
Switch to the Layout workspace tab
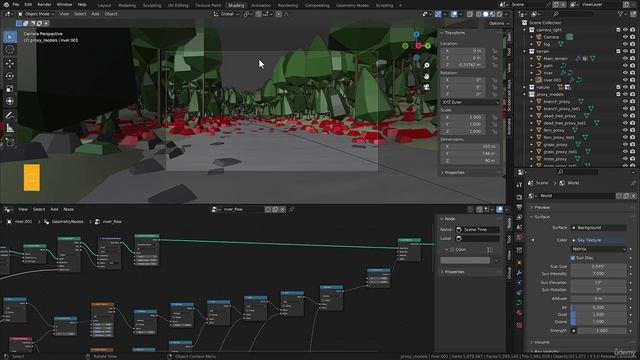(x=104, y=5)
